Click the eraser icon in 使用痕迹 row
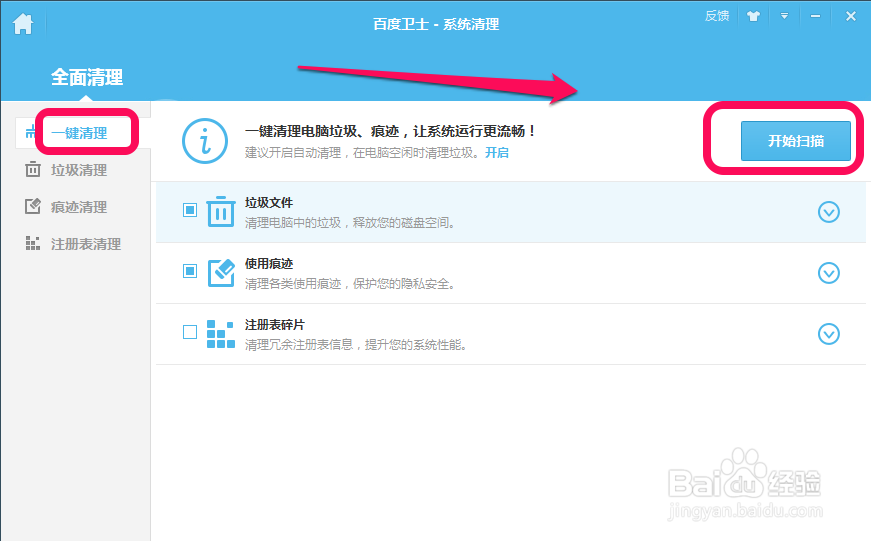871x541 pixels. (x=221, y=272)
